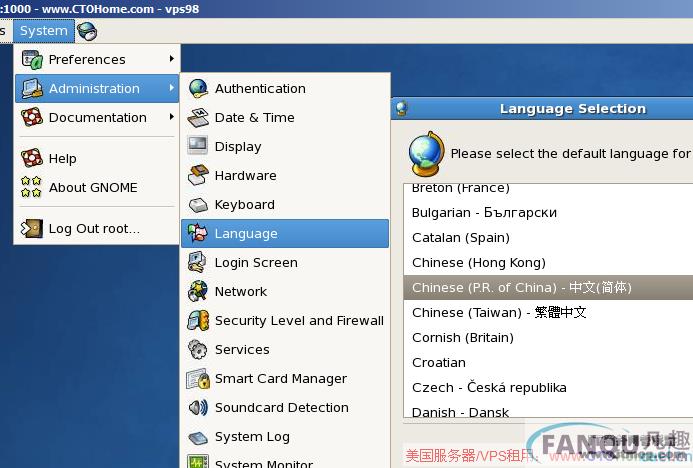Click the Log Out door icon
The image size is (693, 468).
(x=32, y=228)
